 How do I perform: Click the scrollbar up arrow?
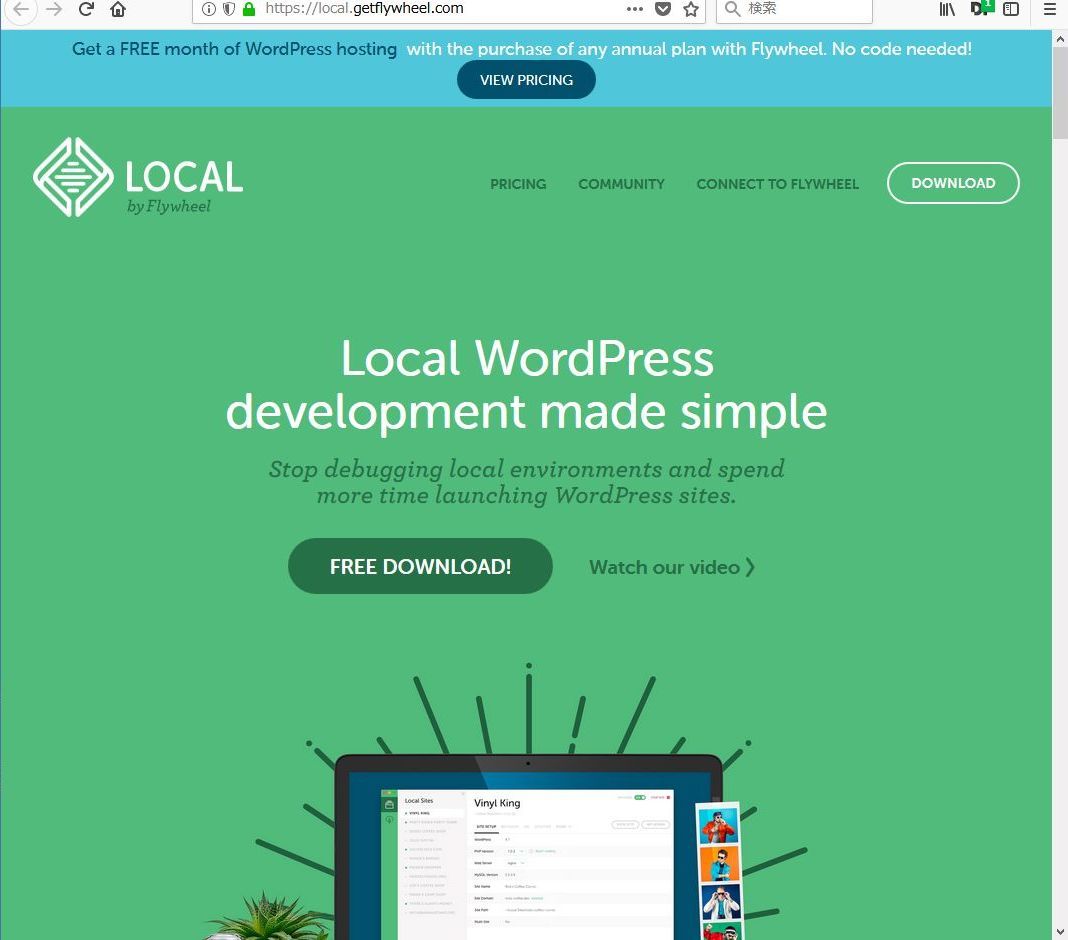click(1060, 40)
